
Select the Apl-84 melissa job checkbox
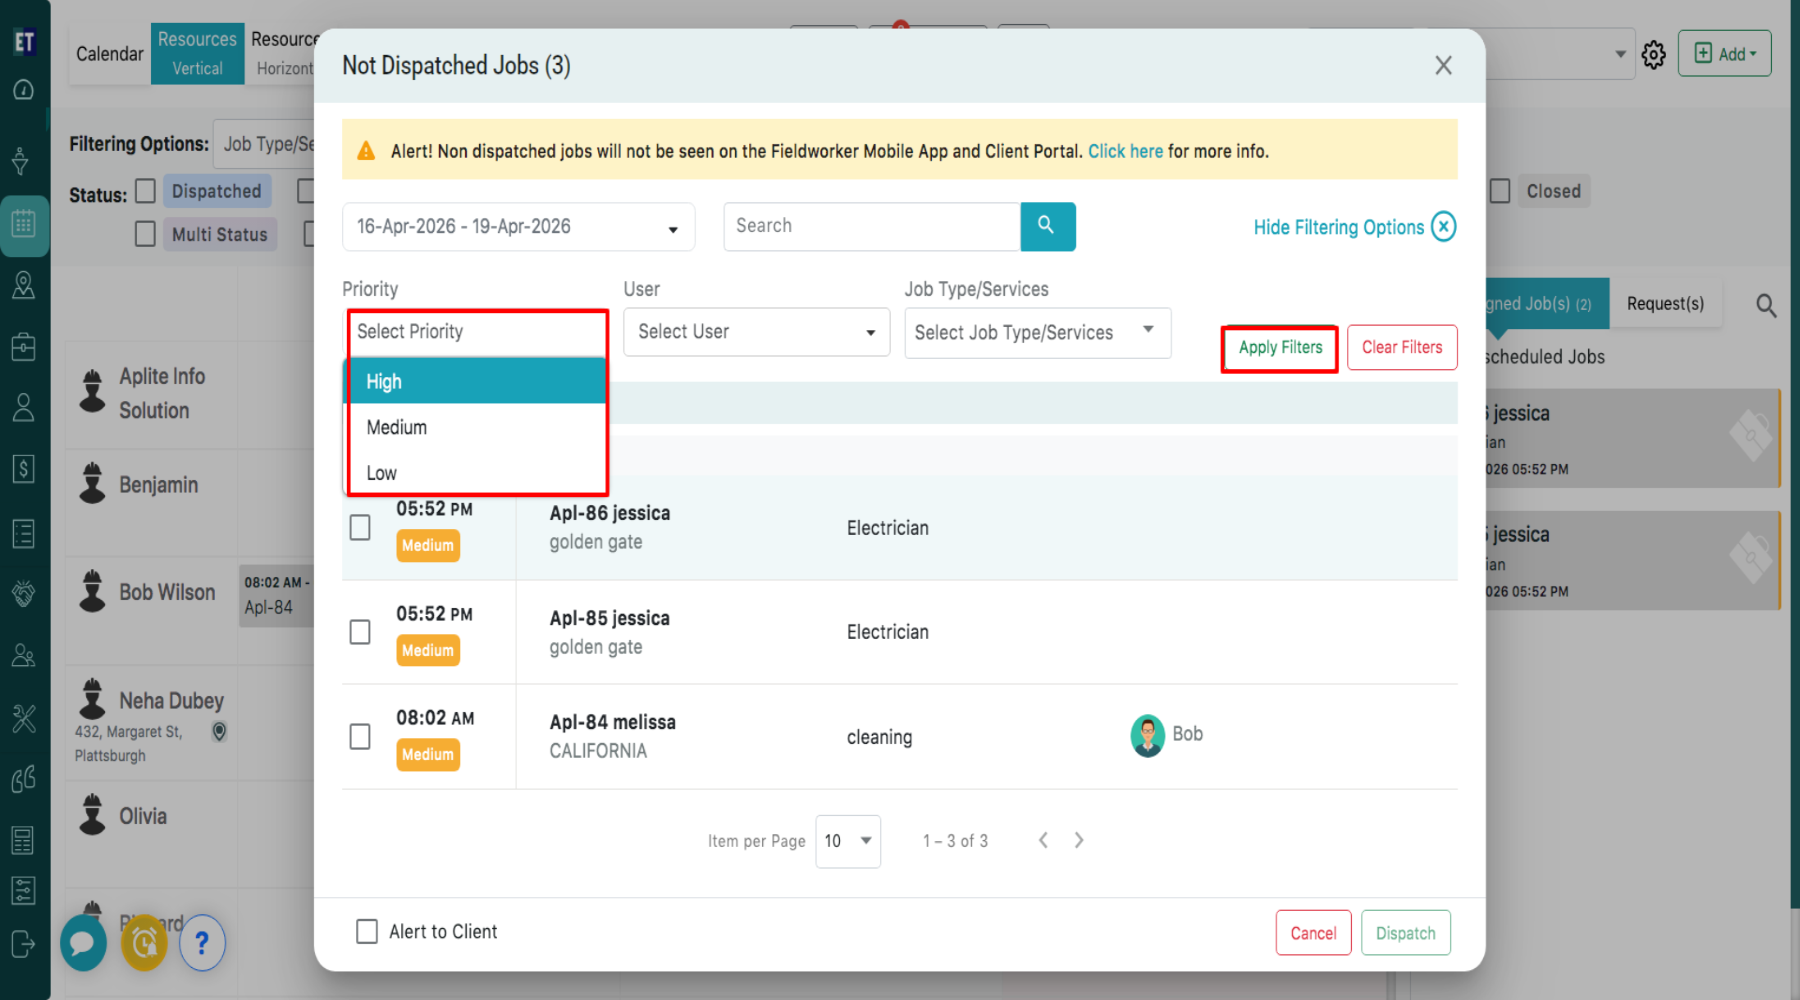click(x=360, y=737)
